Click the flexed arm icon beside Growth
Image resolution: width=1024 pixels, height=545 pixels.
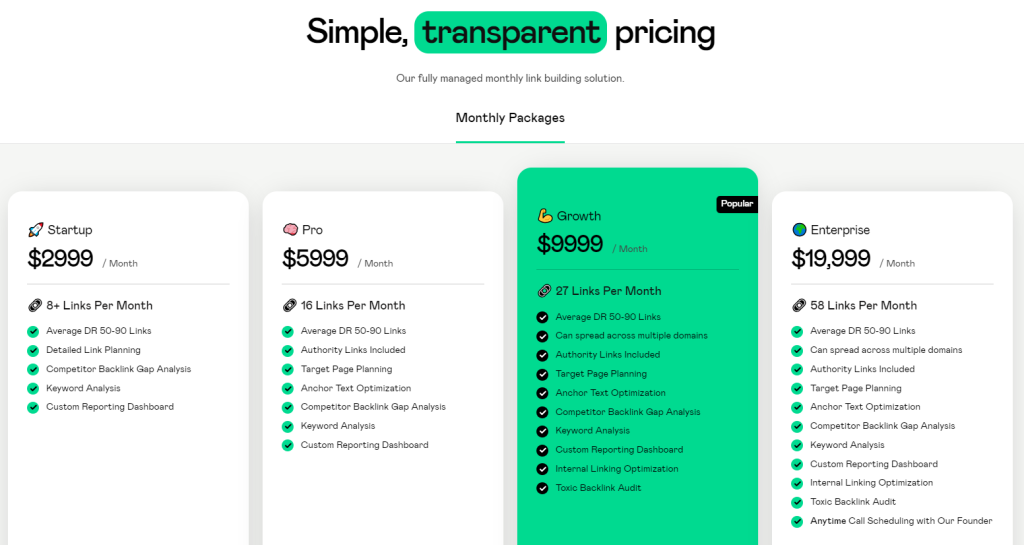coord(545,216)
